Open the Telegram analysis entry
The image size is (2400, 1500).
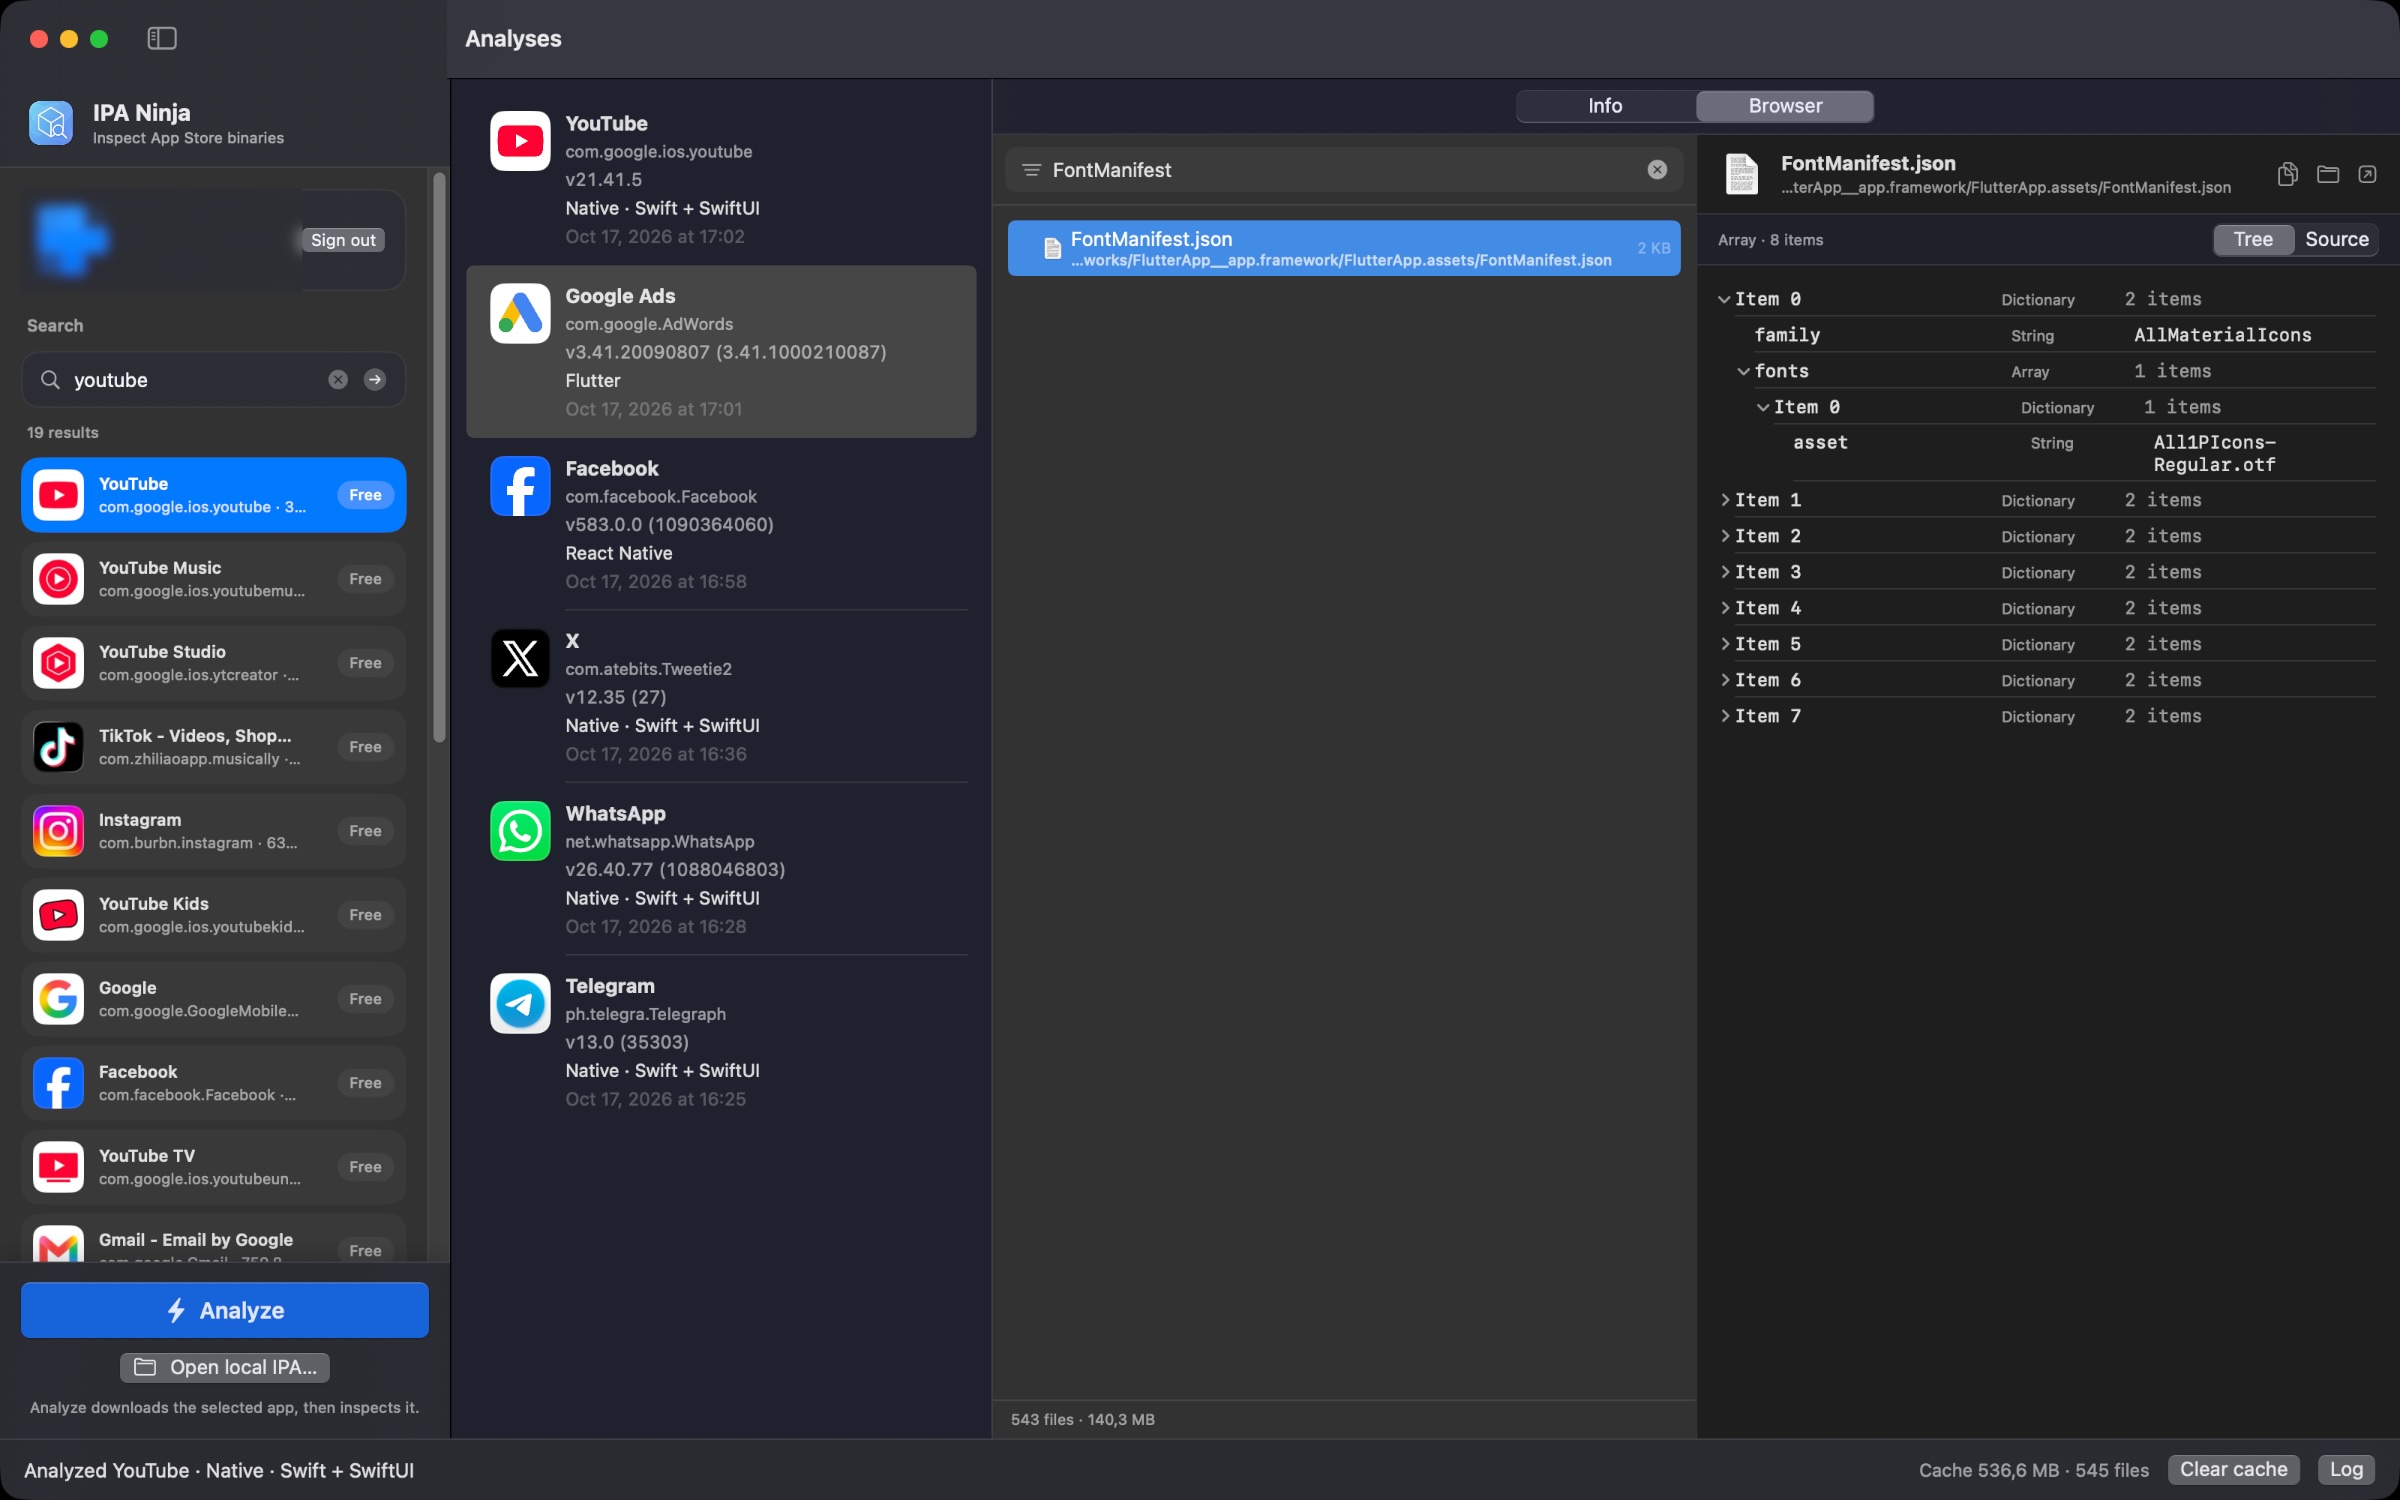click(721, 1042)
